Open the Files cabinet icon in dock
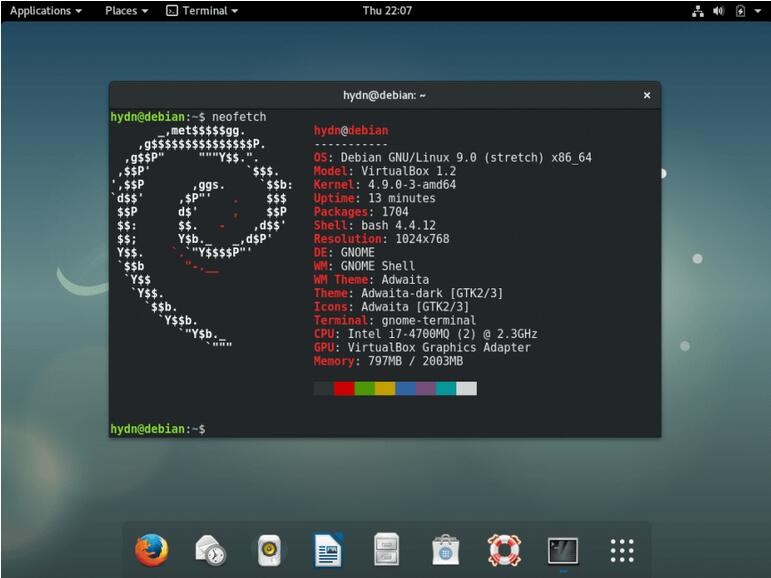Image resolution: width=771 pixels, height=578 pixels. click(x=386, y=550)
